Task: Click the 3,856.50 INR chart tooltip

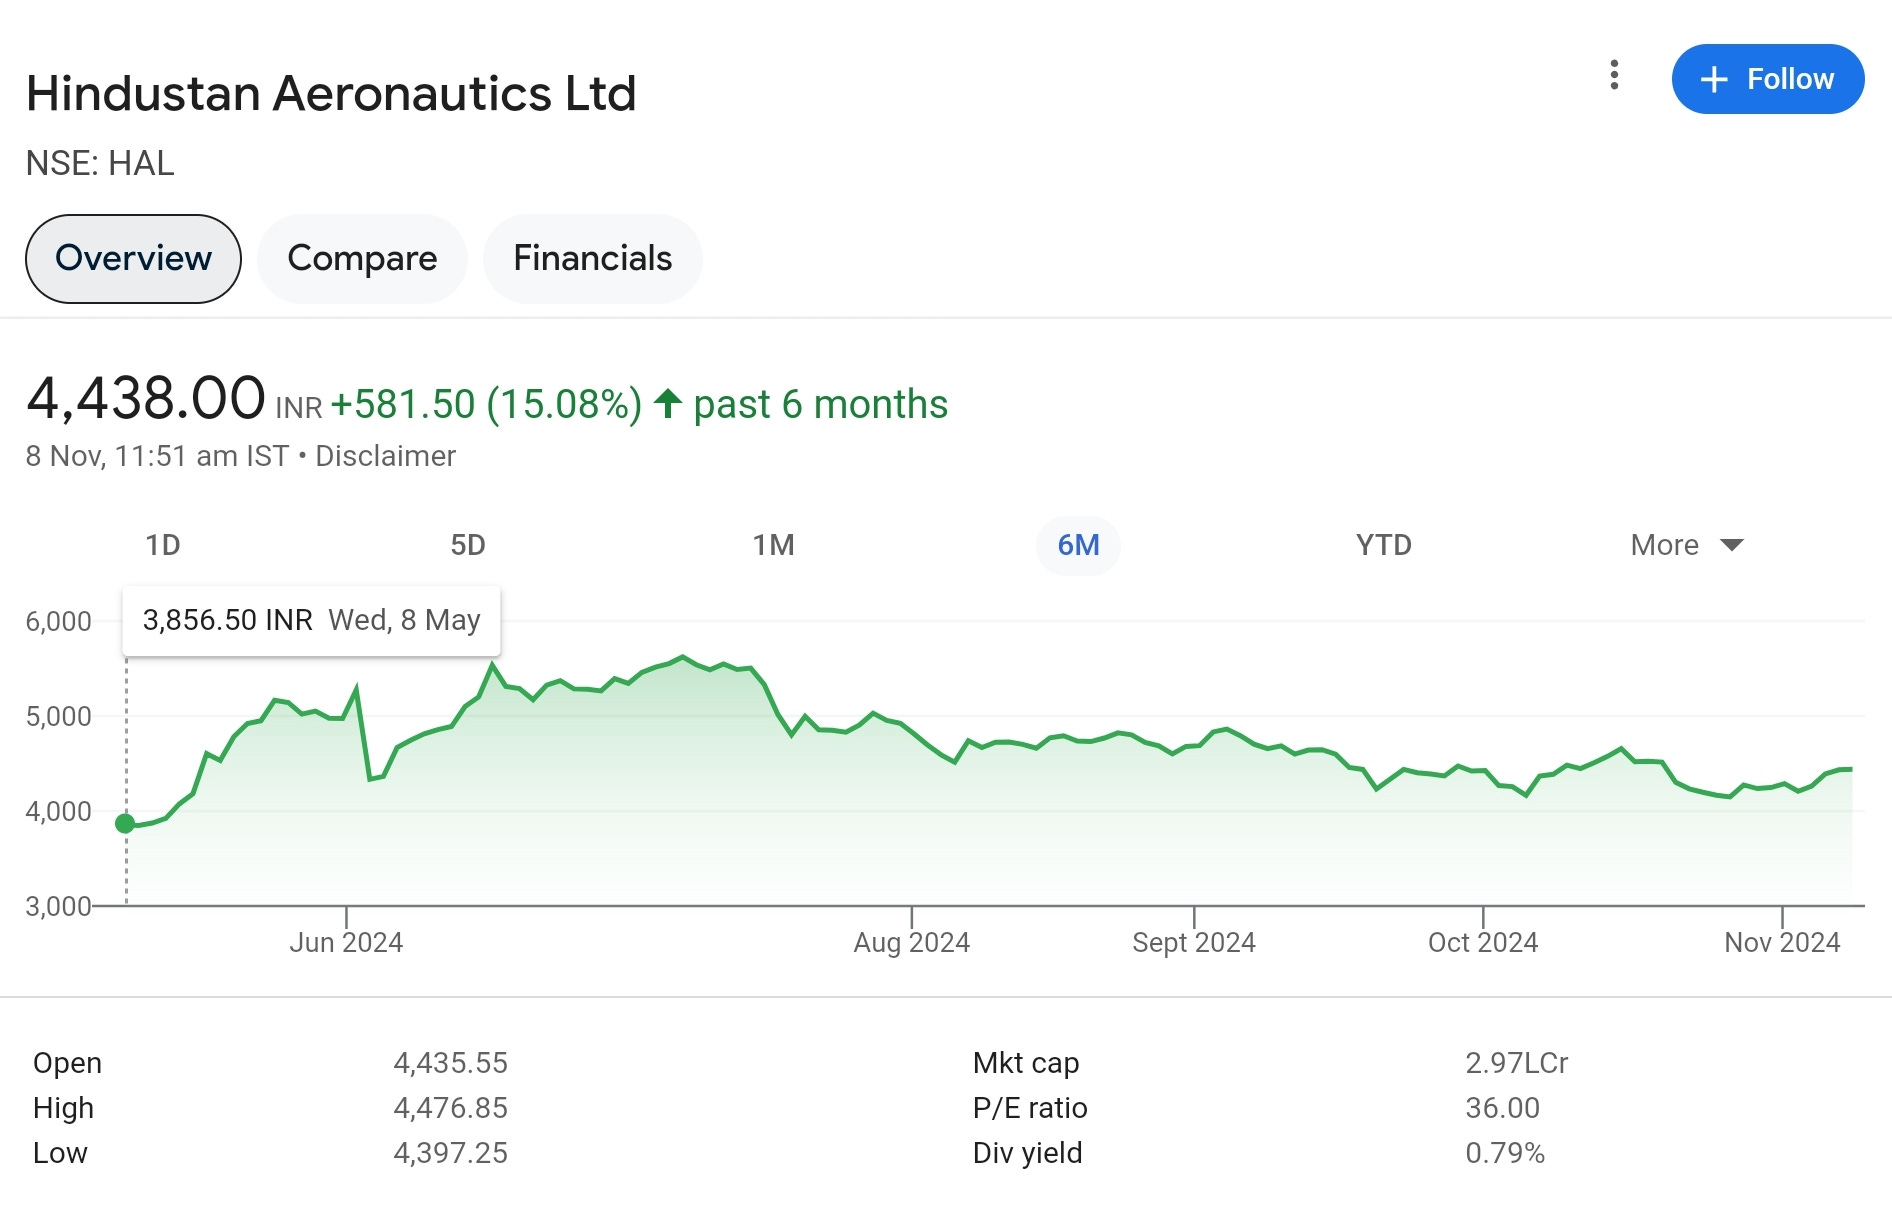Action: [x=311, y=620]
